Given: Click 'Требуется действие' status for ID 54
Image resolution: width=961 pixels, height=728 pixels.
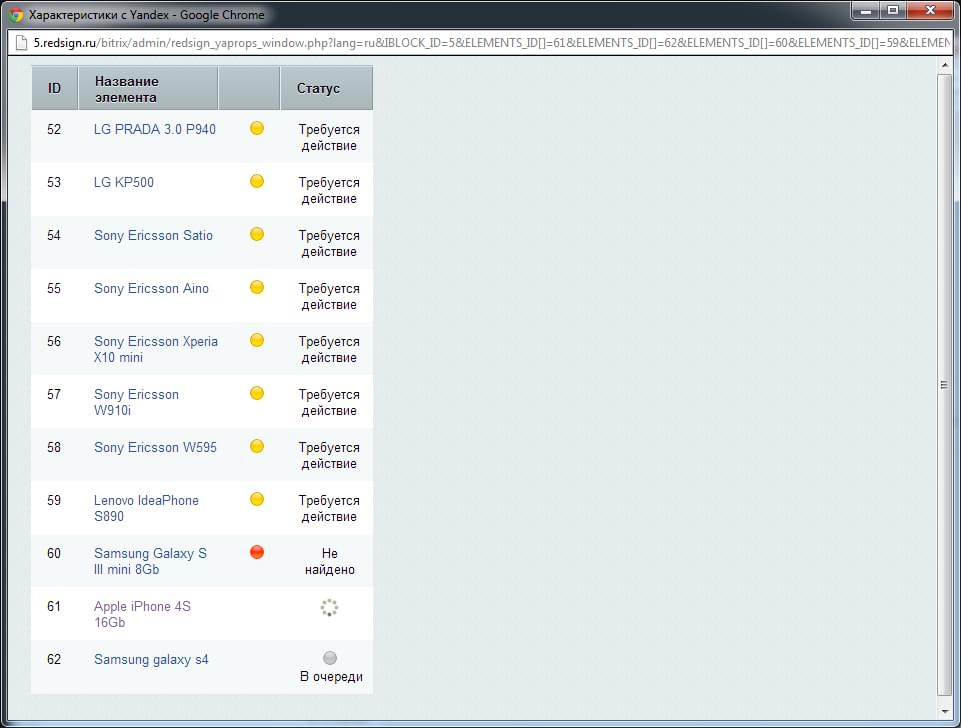Looking at the screenshot, I should pyautogui.click(x=329, y=243).
